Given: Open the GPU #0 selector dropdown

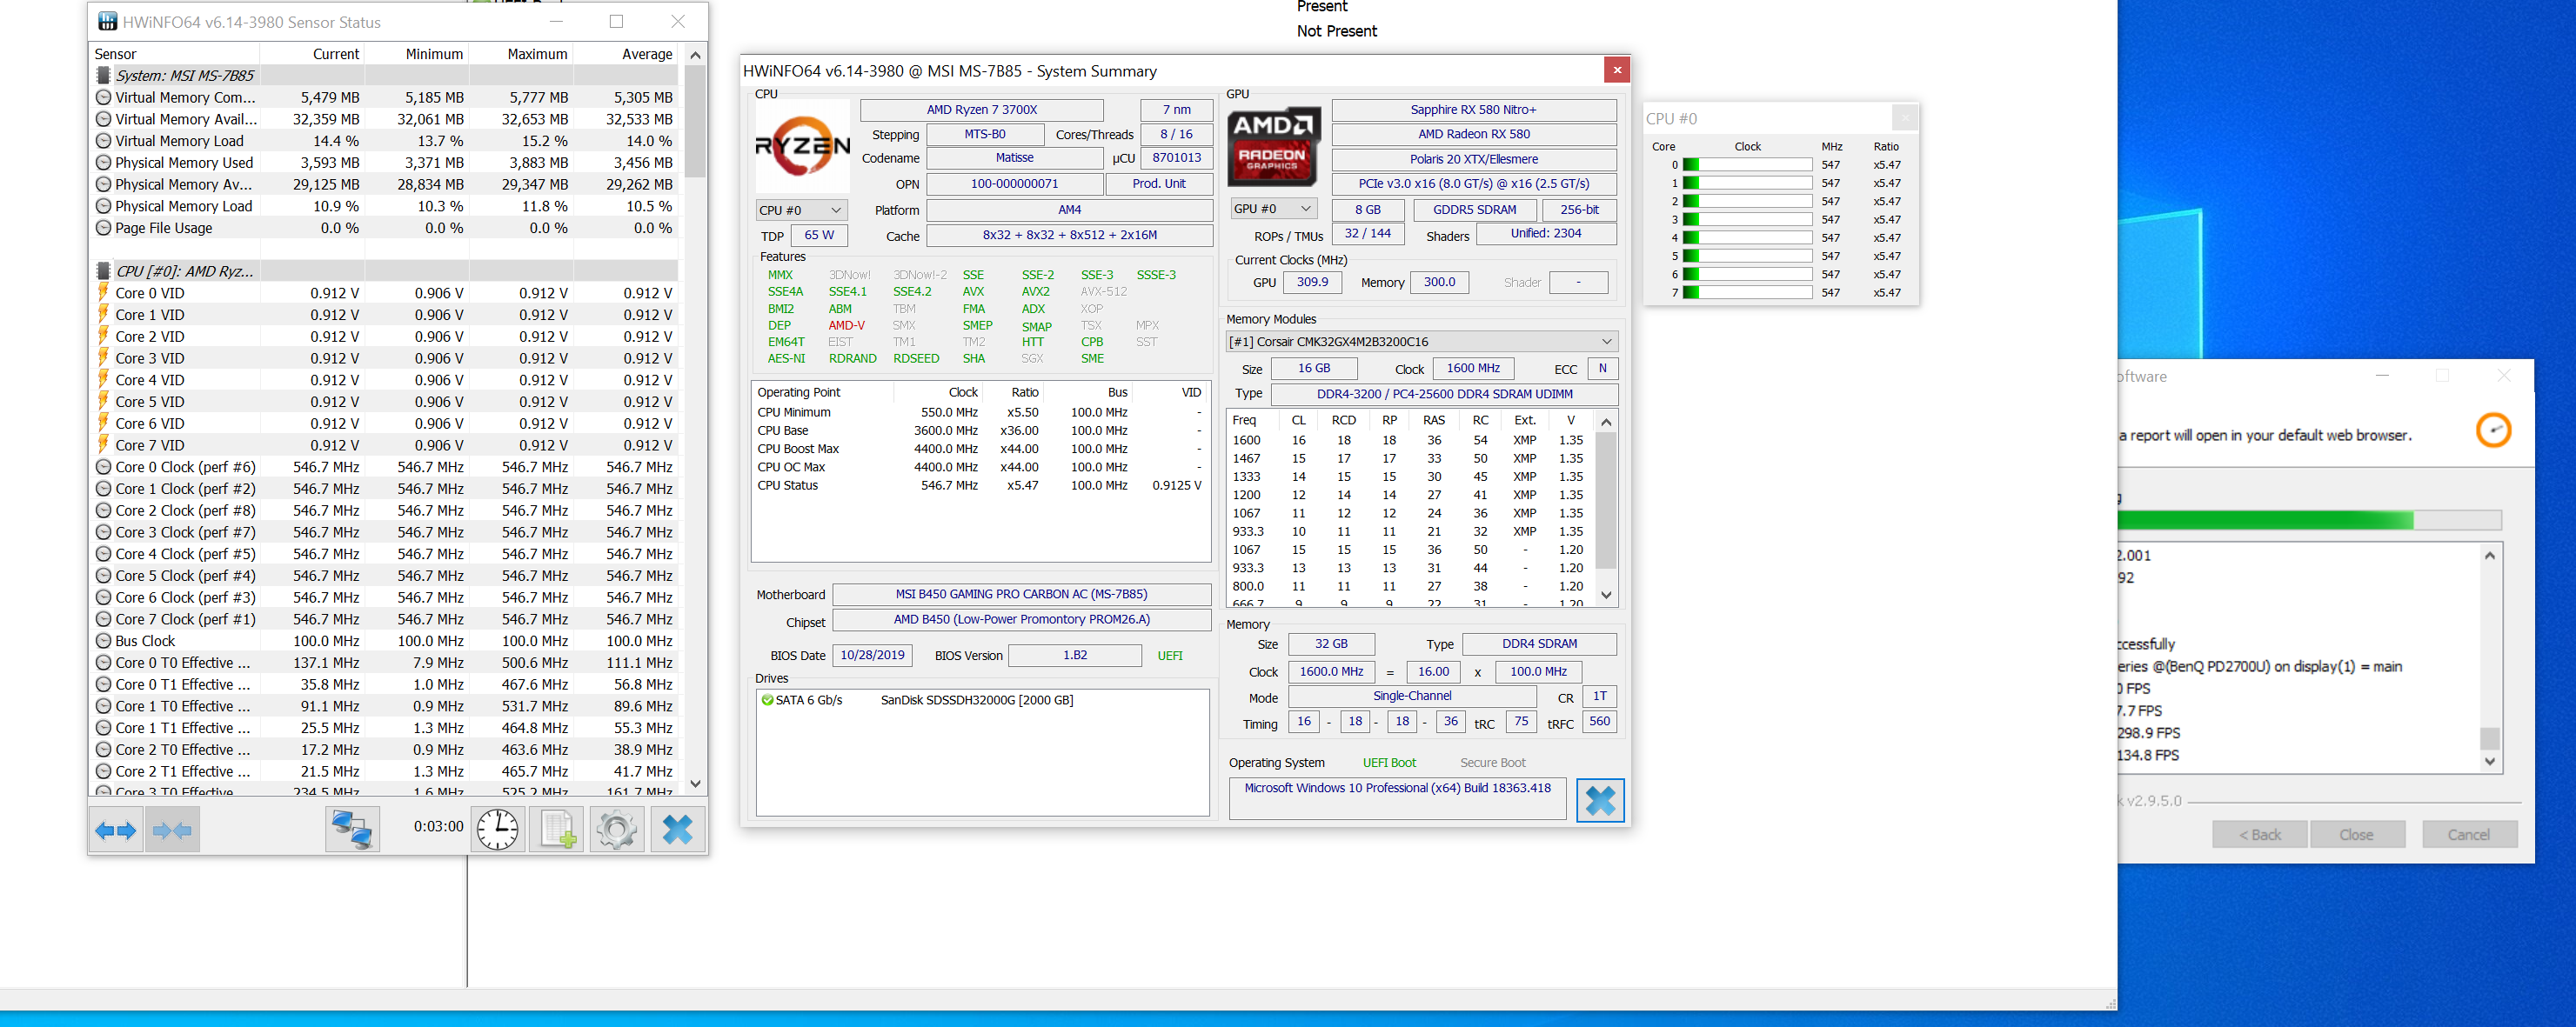Looking at the screenshot, I should (x=1272, y=208).
